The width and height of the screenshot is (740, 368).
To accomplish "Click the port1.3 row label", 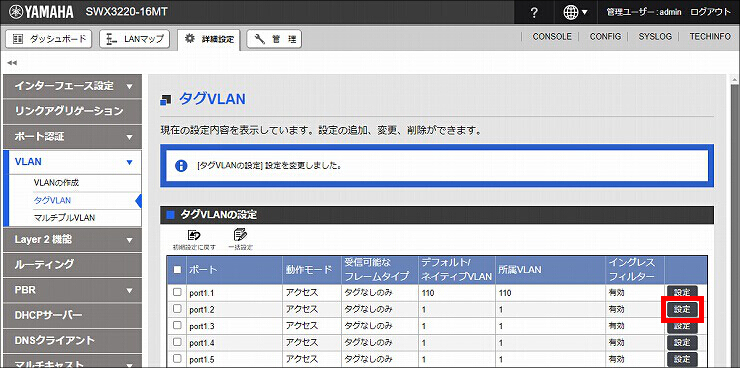I will click(202, 326).
